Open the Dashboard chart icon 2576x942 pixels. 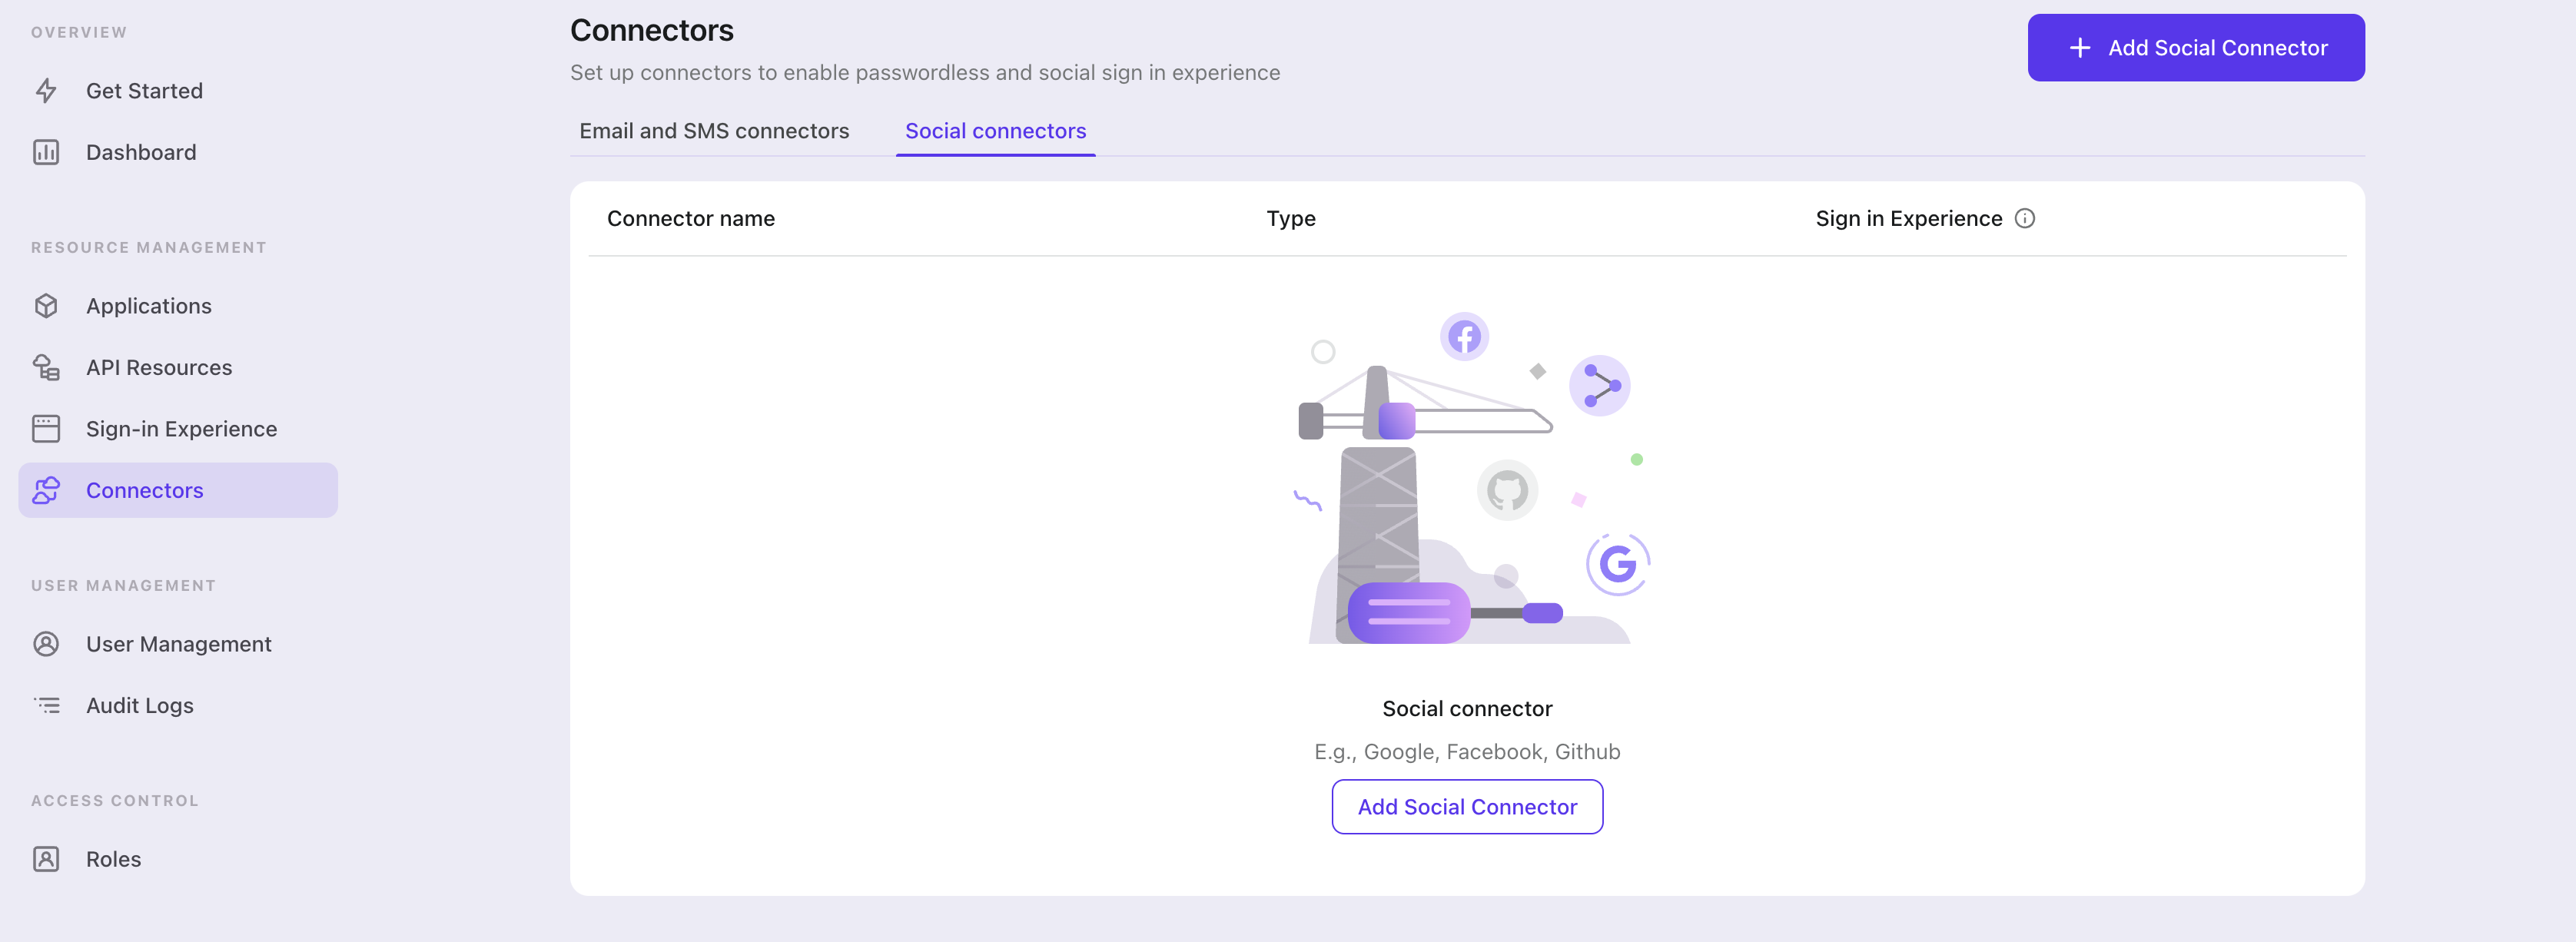pos(46,152)
